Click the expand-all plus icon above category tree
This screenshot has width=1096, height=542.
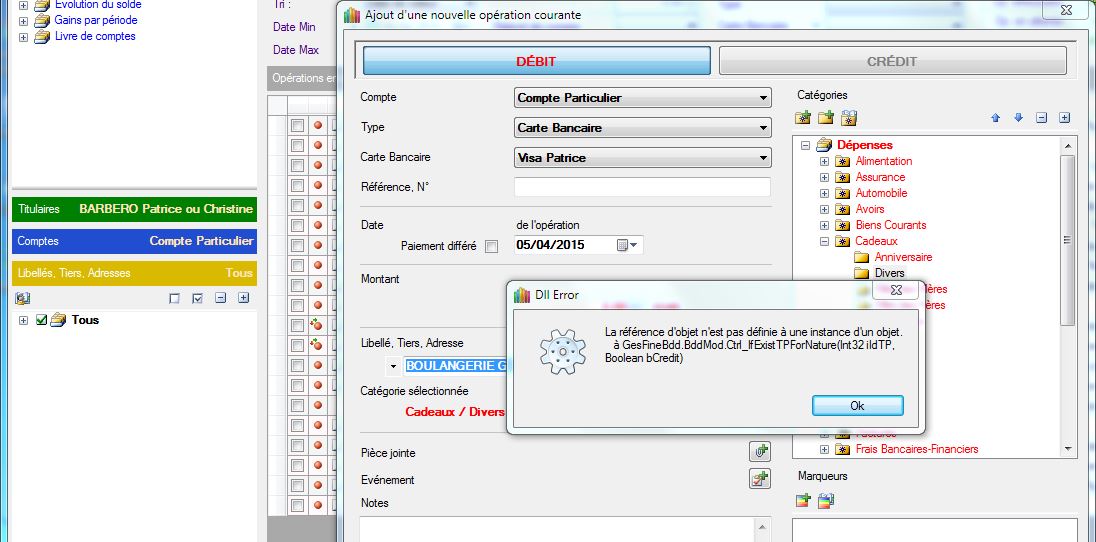(x=1064, y=118)
